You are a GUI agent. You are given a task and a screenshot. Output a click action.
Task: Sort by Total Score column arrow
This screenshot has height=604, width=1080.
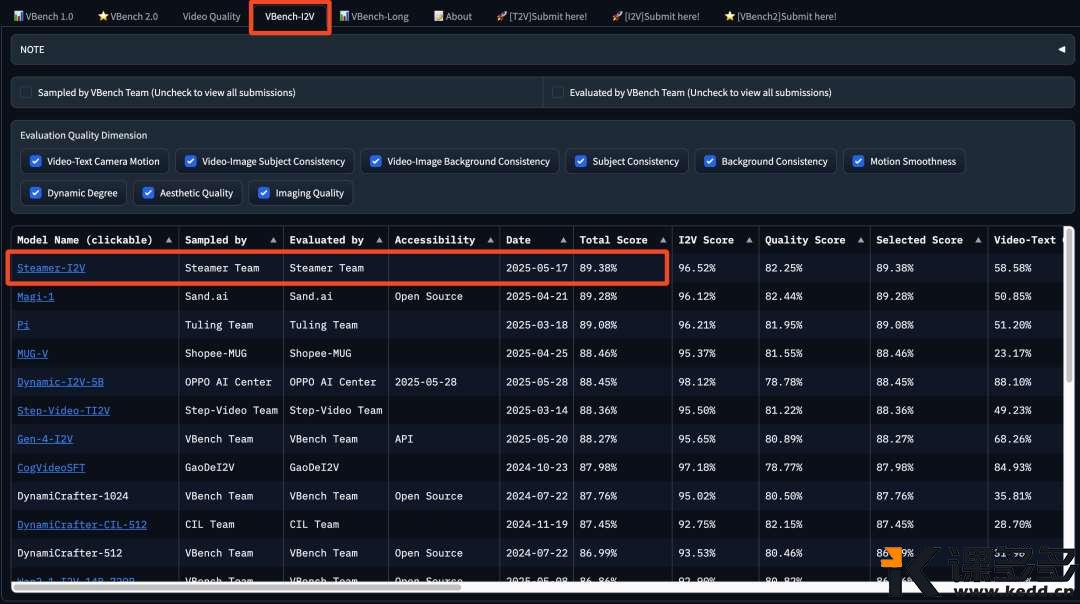coord(663,240)
